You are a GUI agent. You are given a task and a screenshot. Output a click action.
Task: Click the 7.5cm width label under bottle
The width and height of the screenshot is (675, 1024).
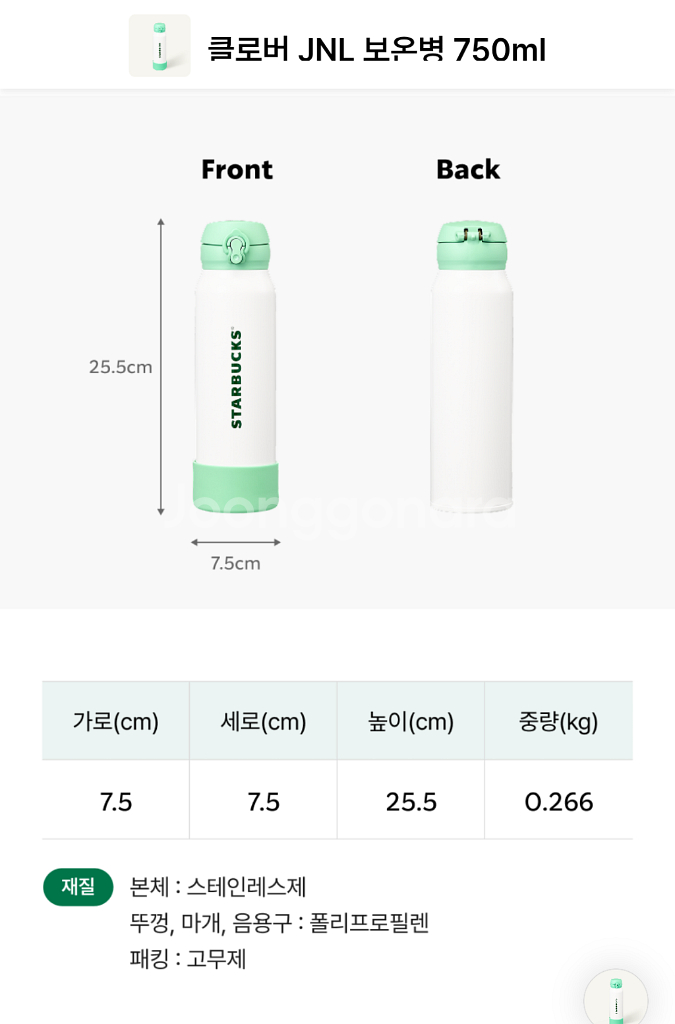click(235, 564)
